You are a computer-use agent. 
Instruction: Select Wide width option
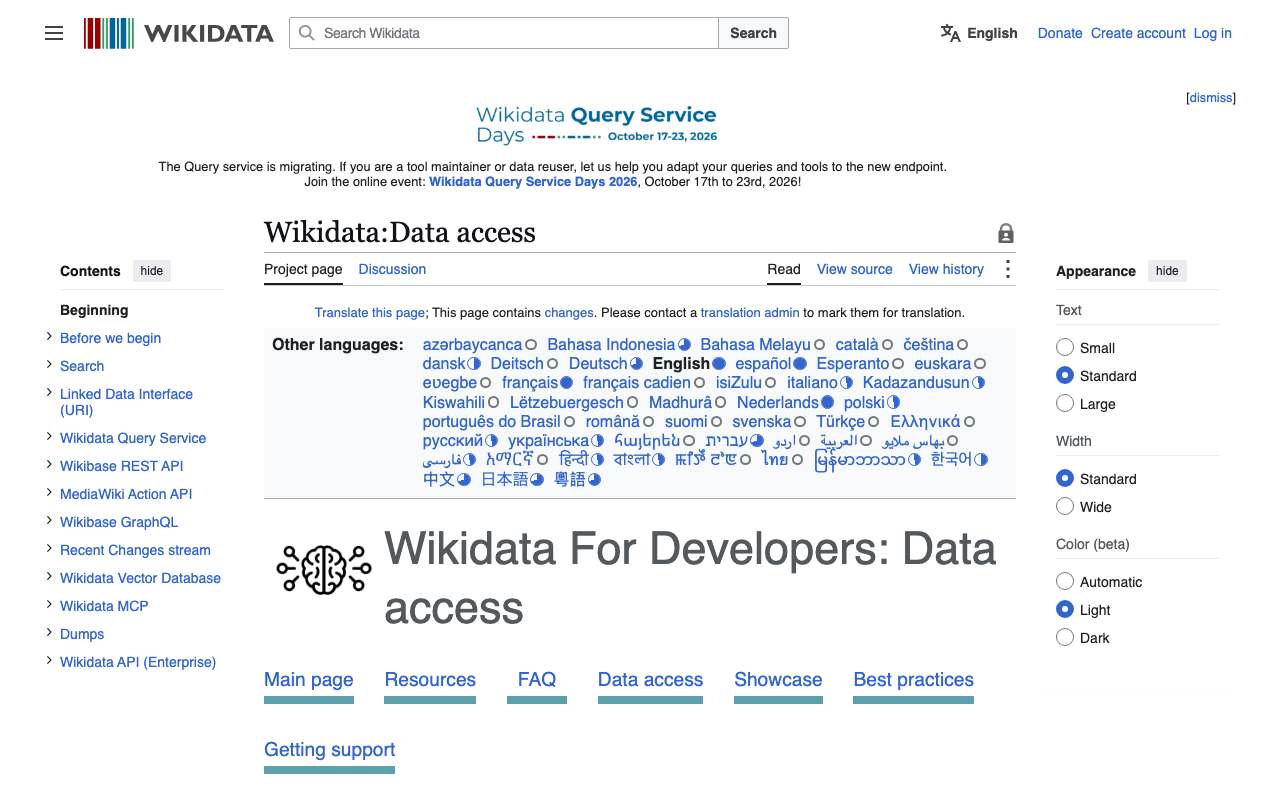coord(1065,507)
